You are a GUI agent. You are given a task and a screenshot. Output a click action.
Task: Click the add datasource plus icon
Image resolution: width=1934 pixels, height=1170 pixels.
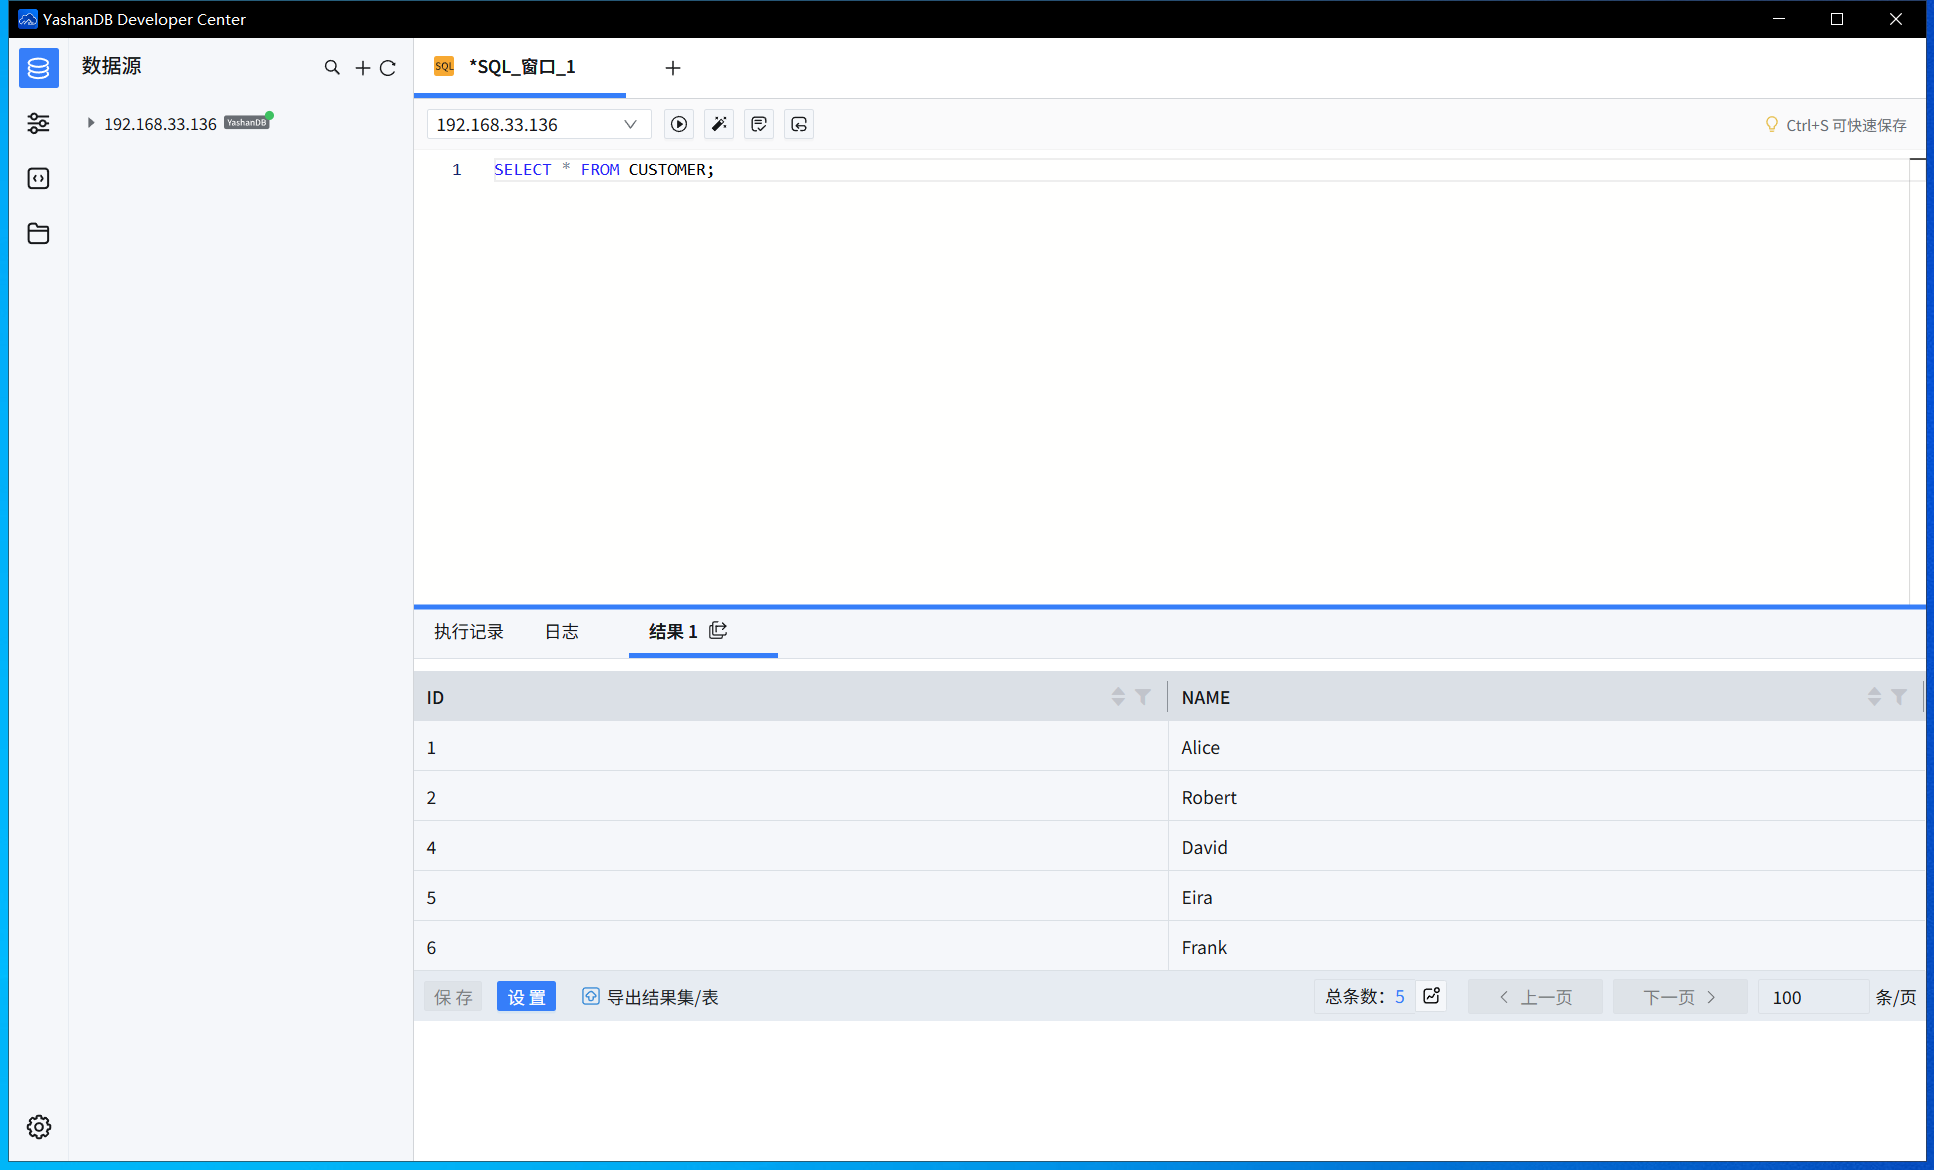tap(362, 68)
